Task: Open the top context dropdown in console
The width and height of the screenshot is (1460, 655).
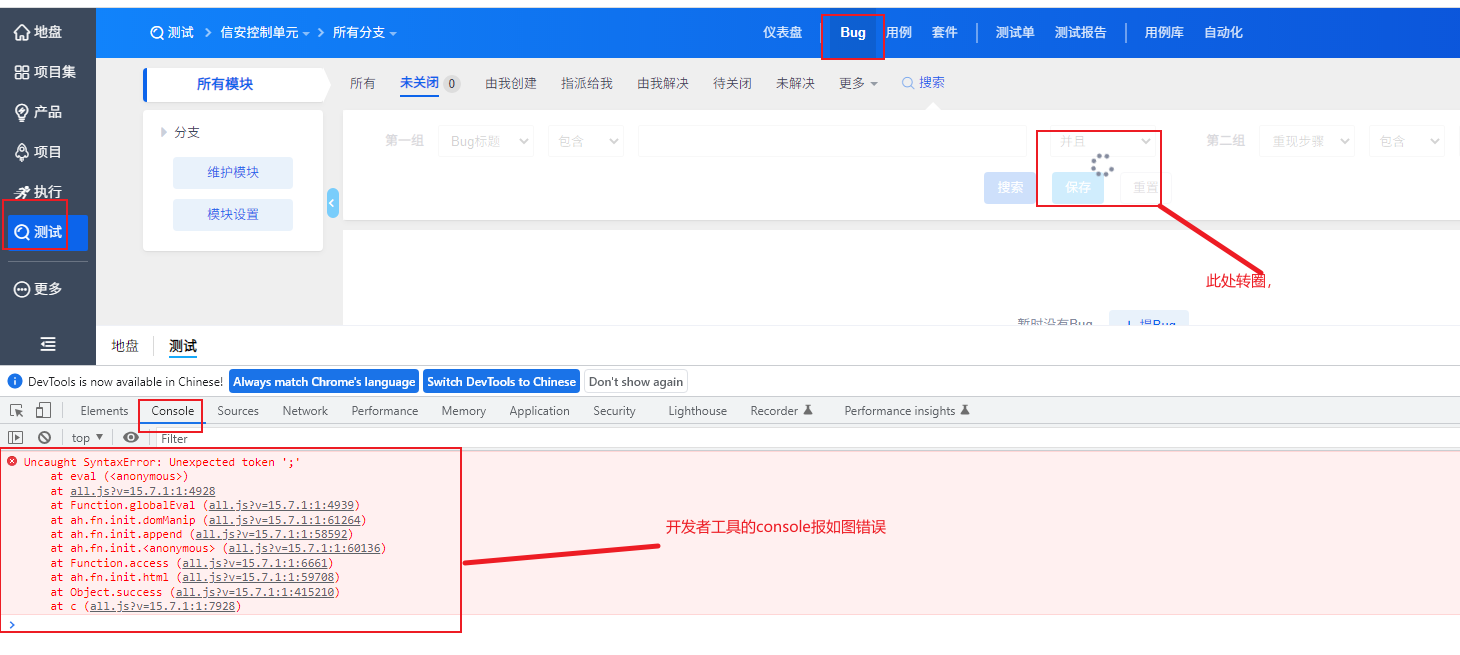Action: pyautogui.click(x=88, y=438)
